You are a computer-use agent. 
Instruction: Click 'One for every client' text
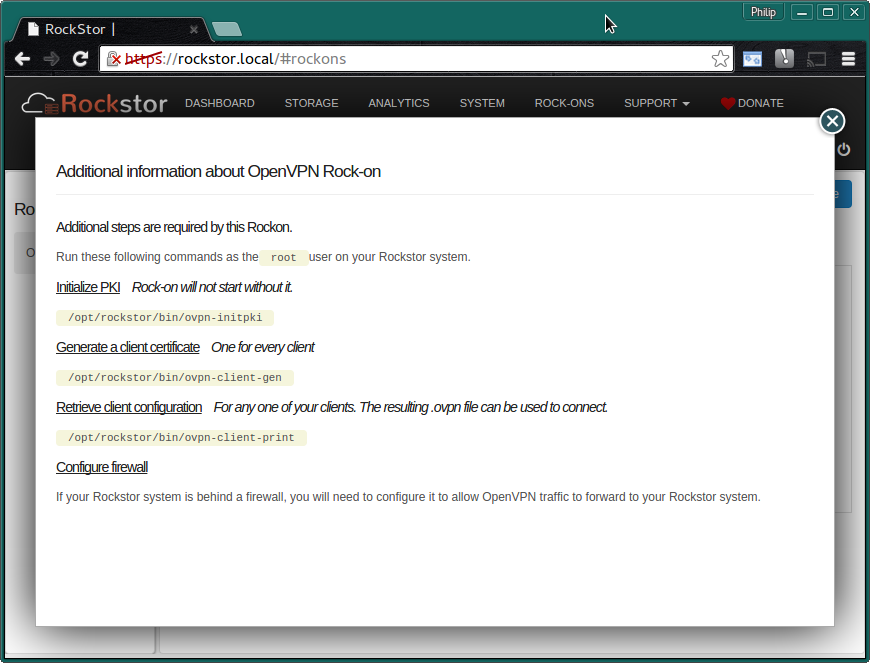[x=262, y=347]
